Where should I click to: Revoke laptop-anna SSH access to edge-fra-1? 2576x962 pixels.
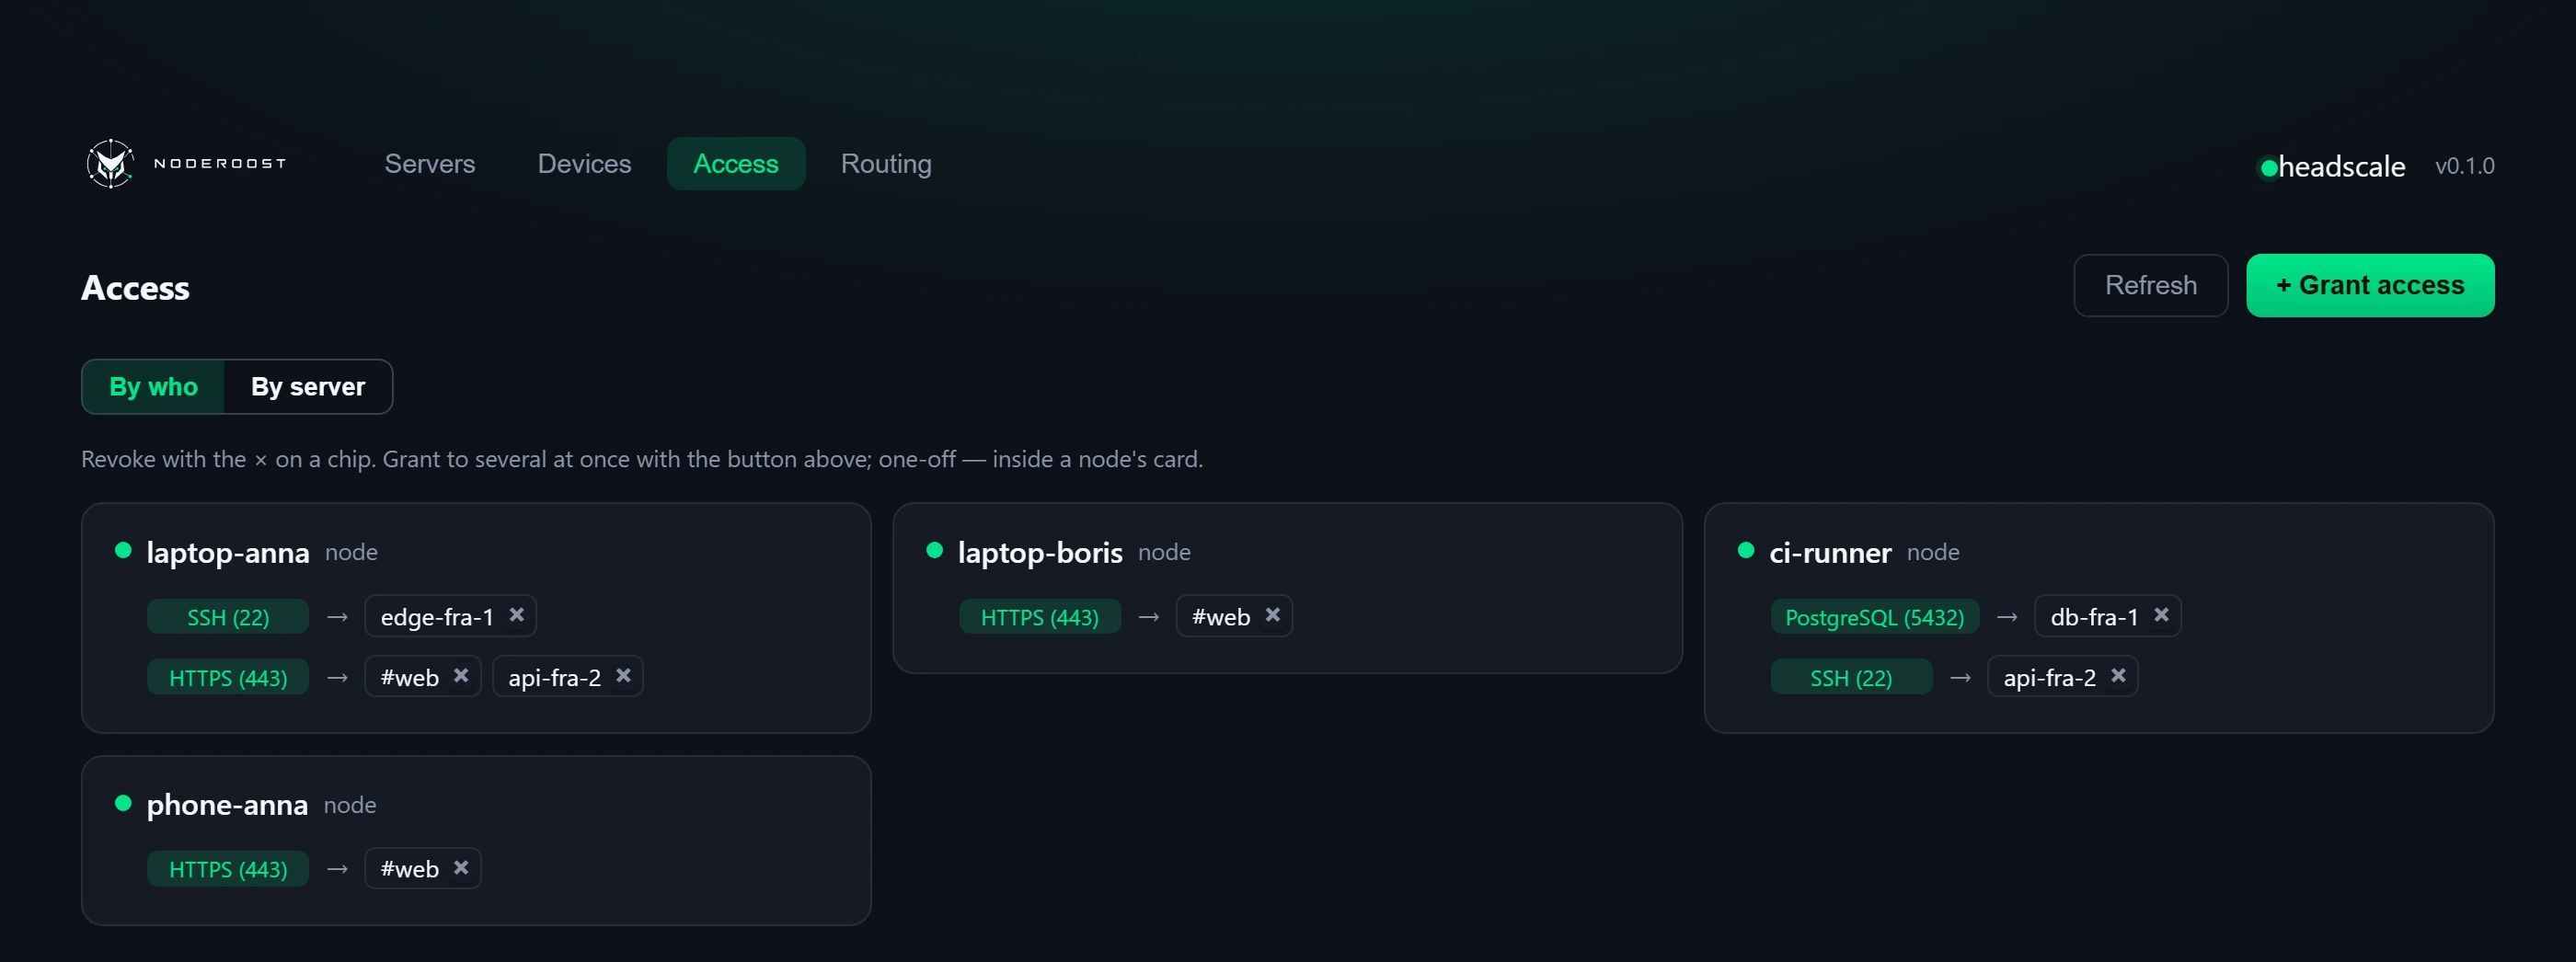[516, 615]
